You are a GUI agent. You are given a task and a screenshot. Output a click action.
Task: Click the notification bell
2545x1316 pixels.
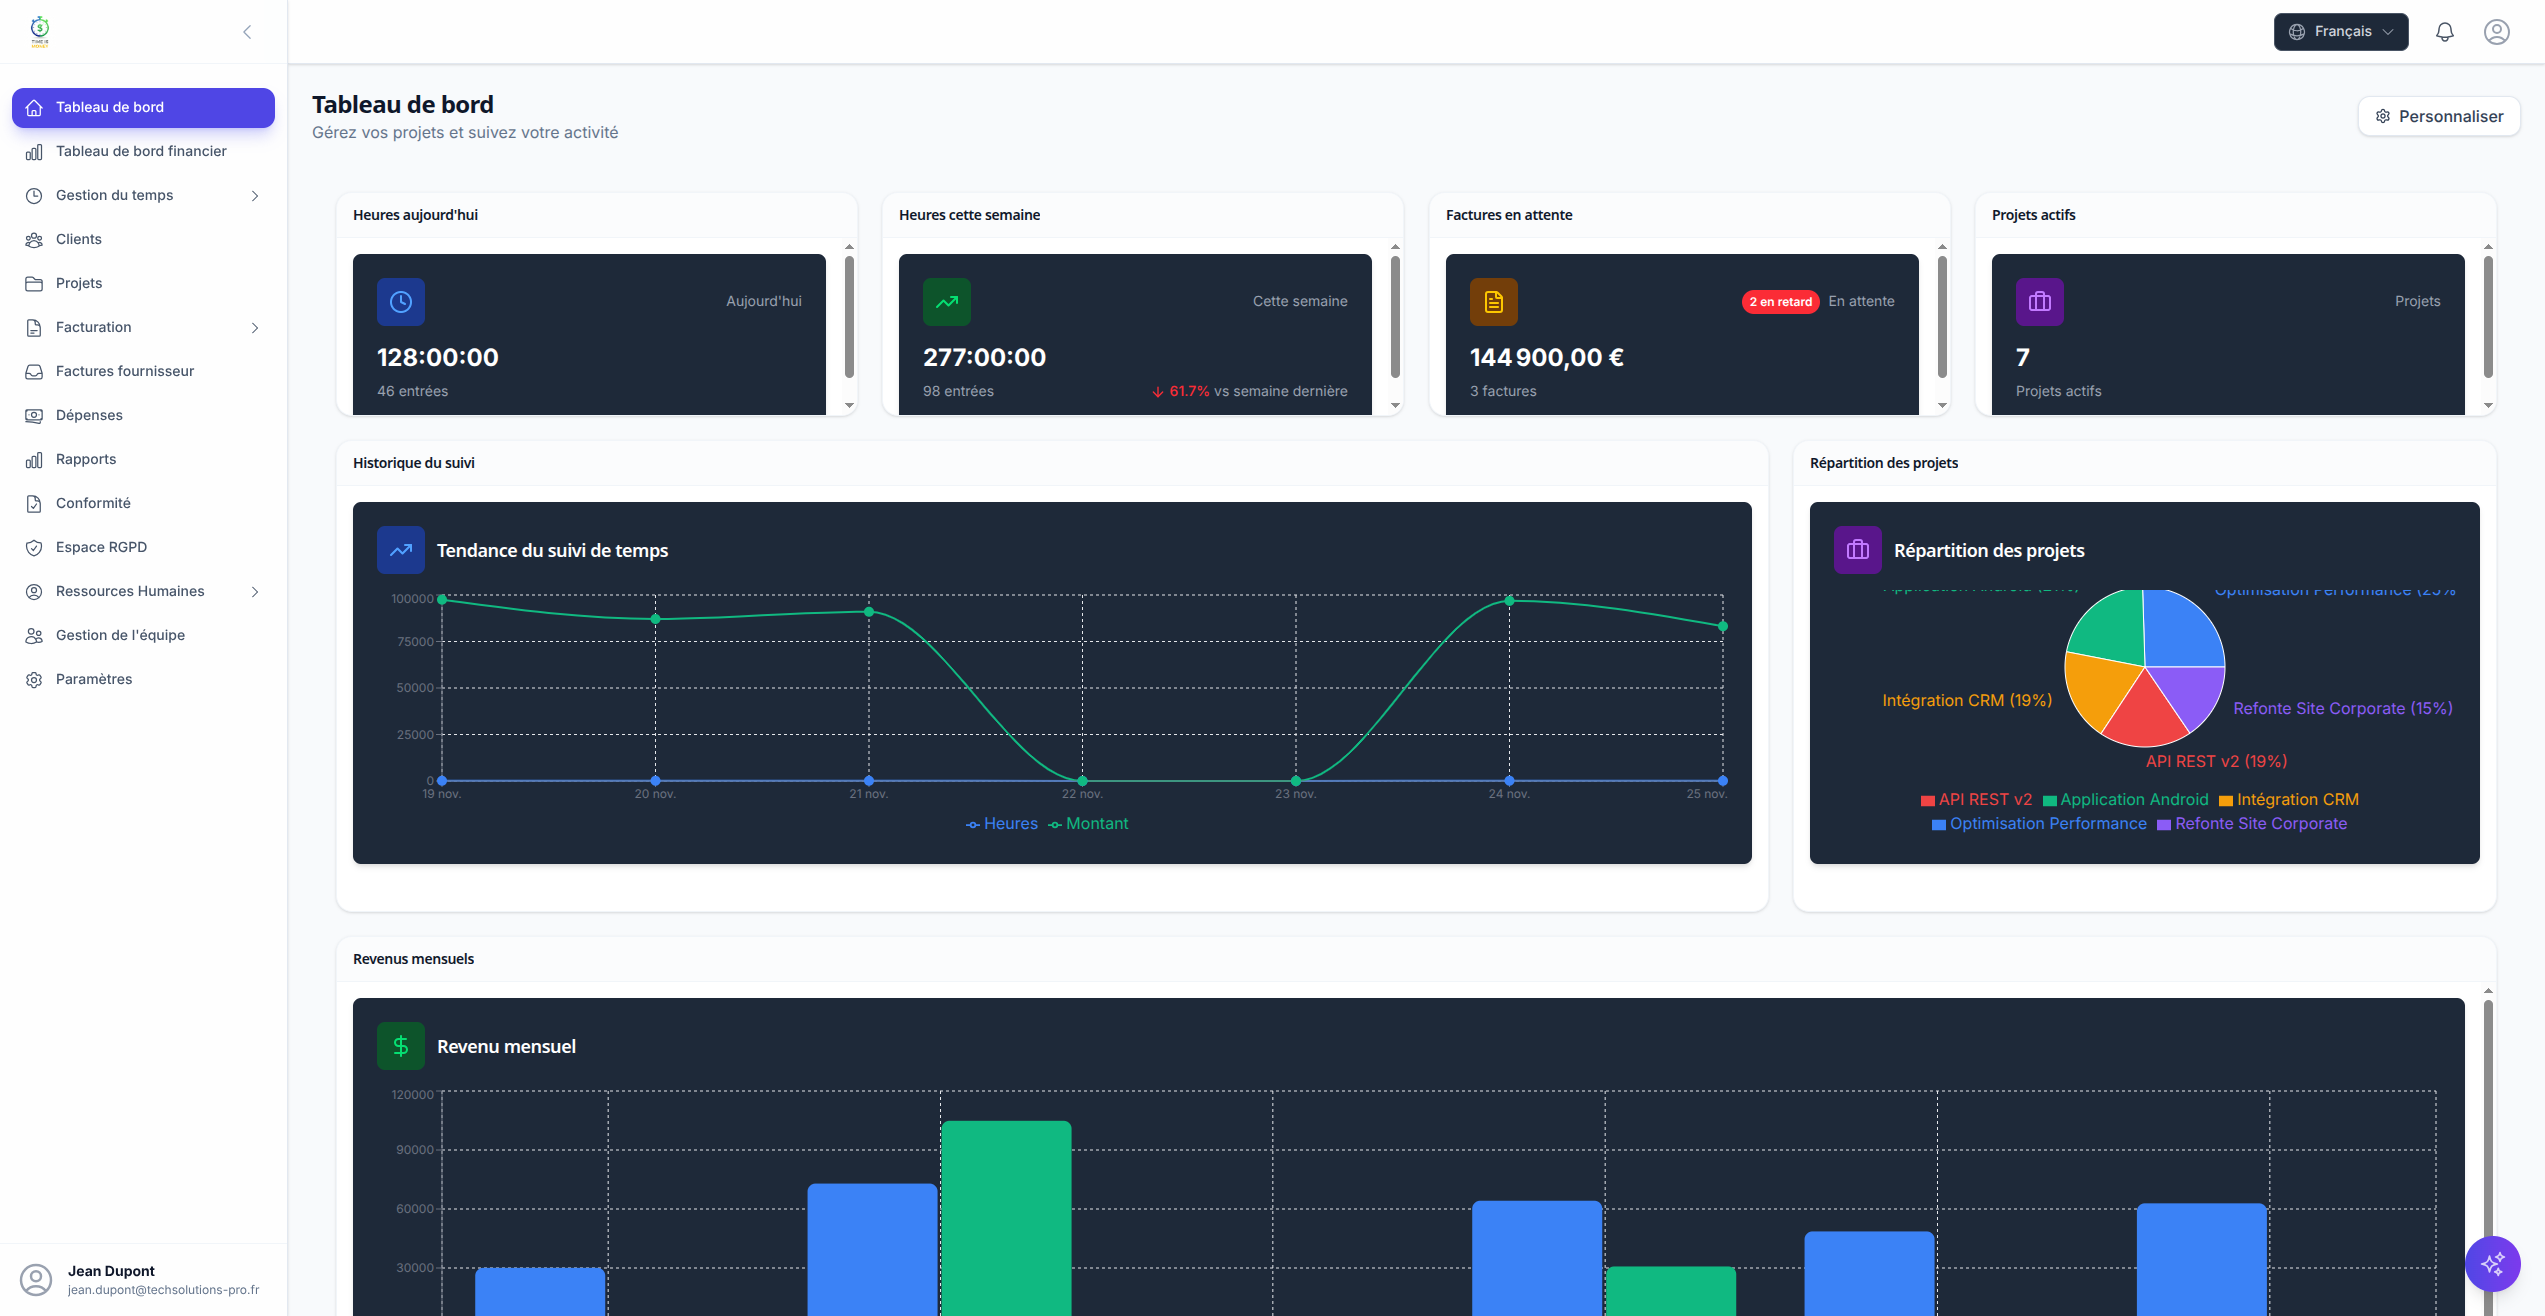[2445, 31]
